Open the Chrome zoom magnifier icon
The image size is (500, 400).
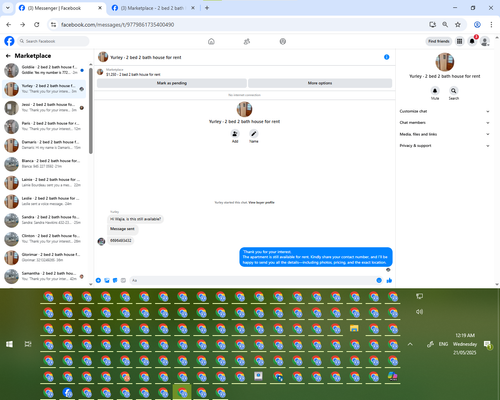point(445,24)
